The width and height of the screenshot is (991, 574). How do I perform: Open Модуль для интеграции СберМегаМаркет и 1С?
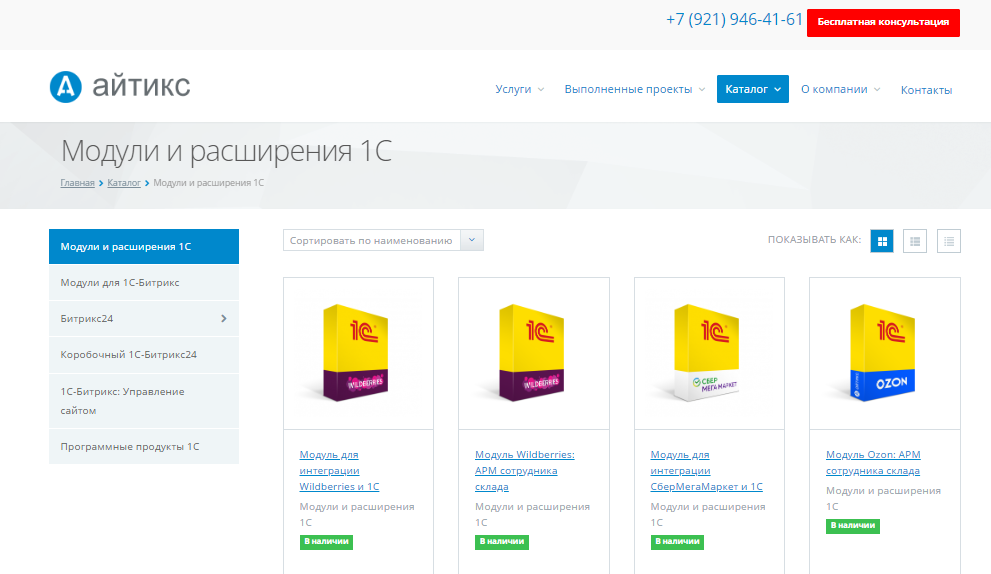click(707, 470)
